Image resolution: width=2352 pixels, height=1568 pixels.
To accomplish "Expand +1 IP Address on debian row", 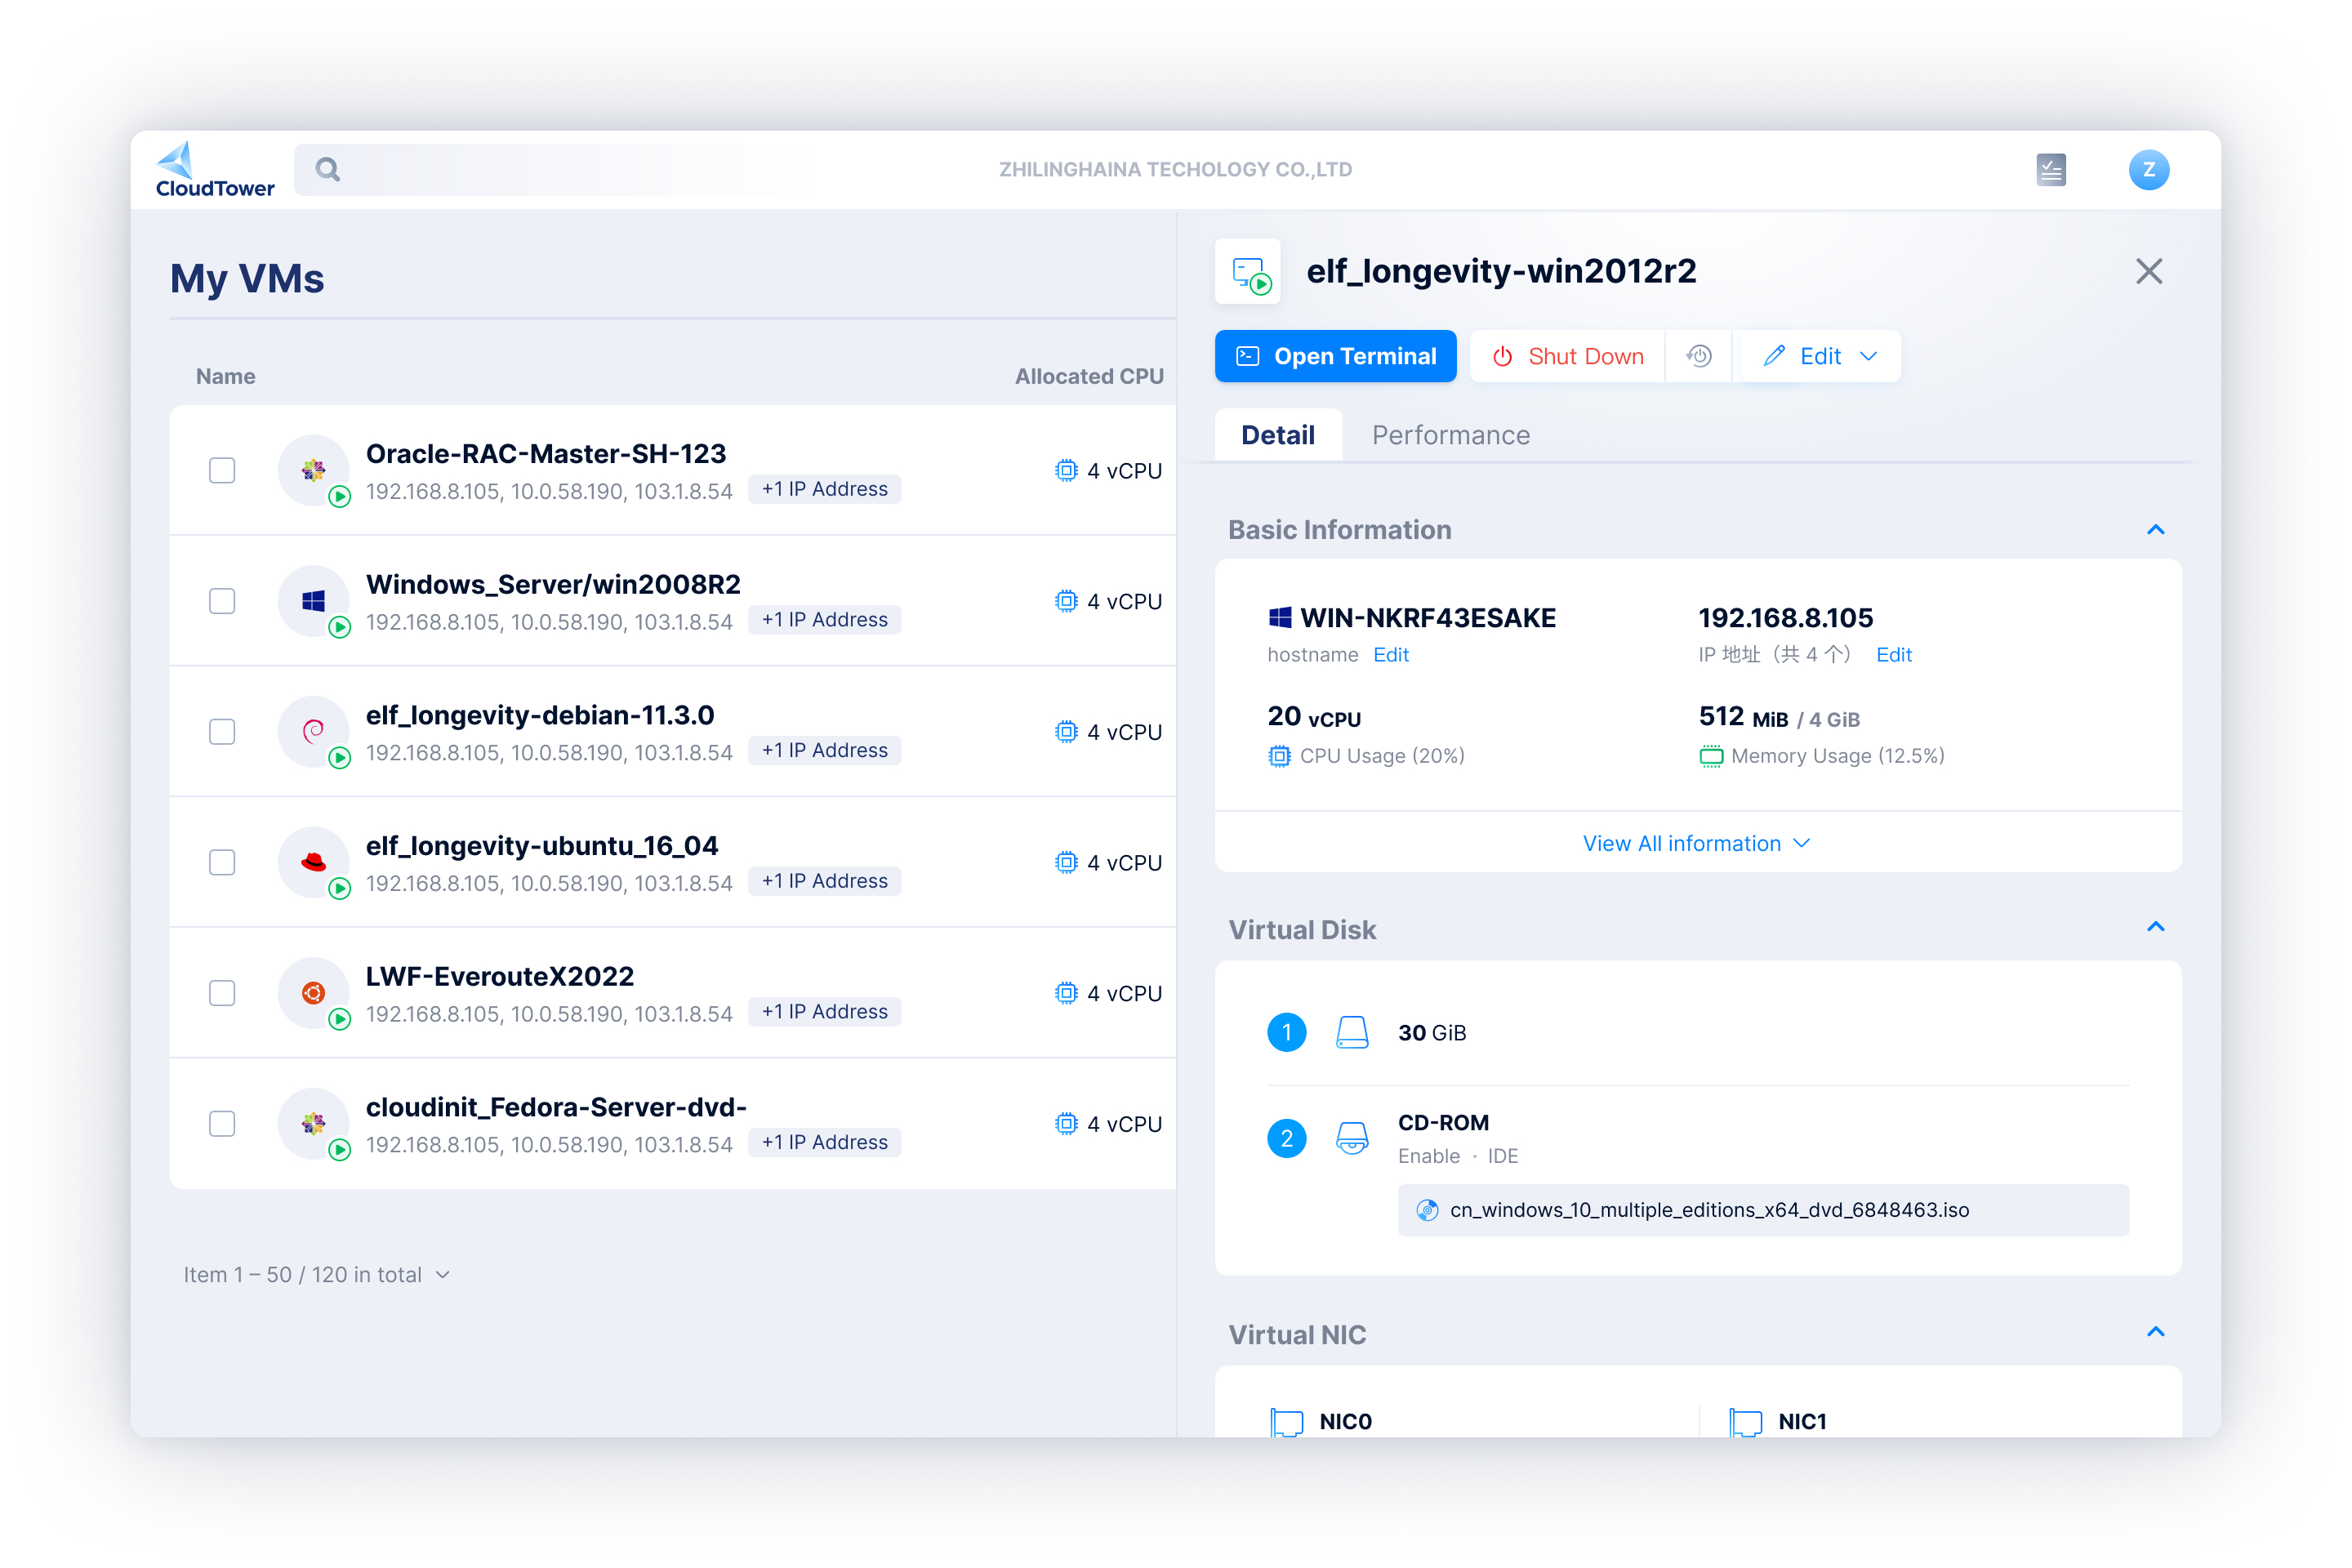I will (x=824, y=751).
